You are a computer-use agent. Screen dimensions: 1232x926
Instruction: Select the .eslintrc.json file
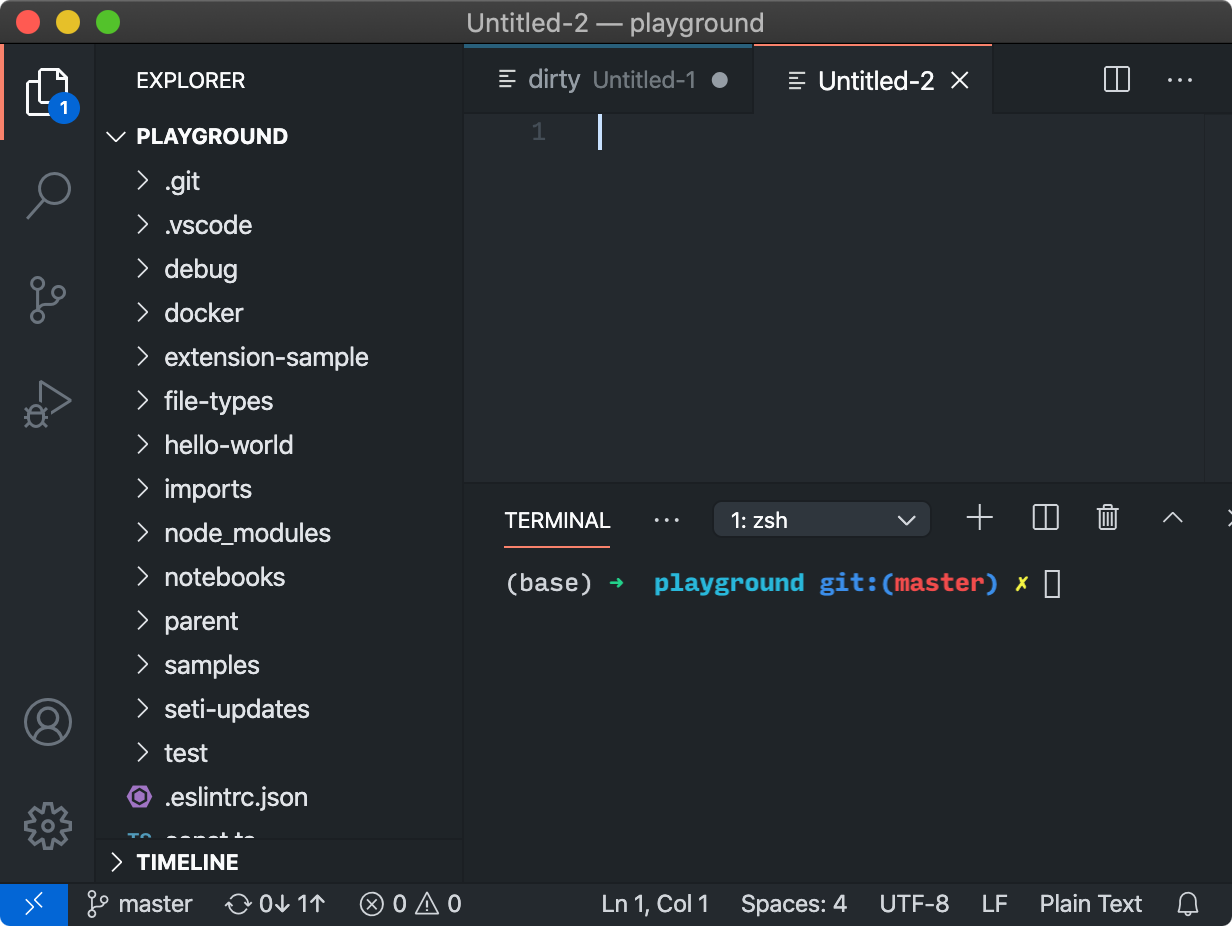click(237, 797)
